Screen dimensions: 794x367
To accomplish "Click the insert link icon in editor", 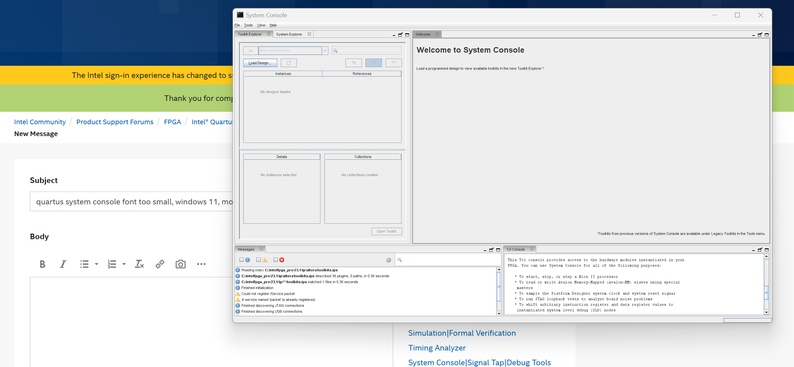I will (x=160, y=264).
